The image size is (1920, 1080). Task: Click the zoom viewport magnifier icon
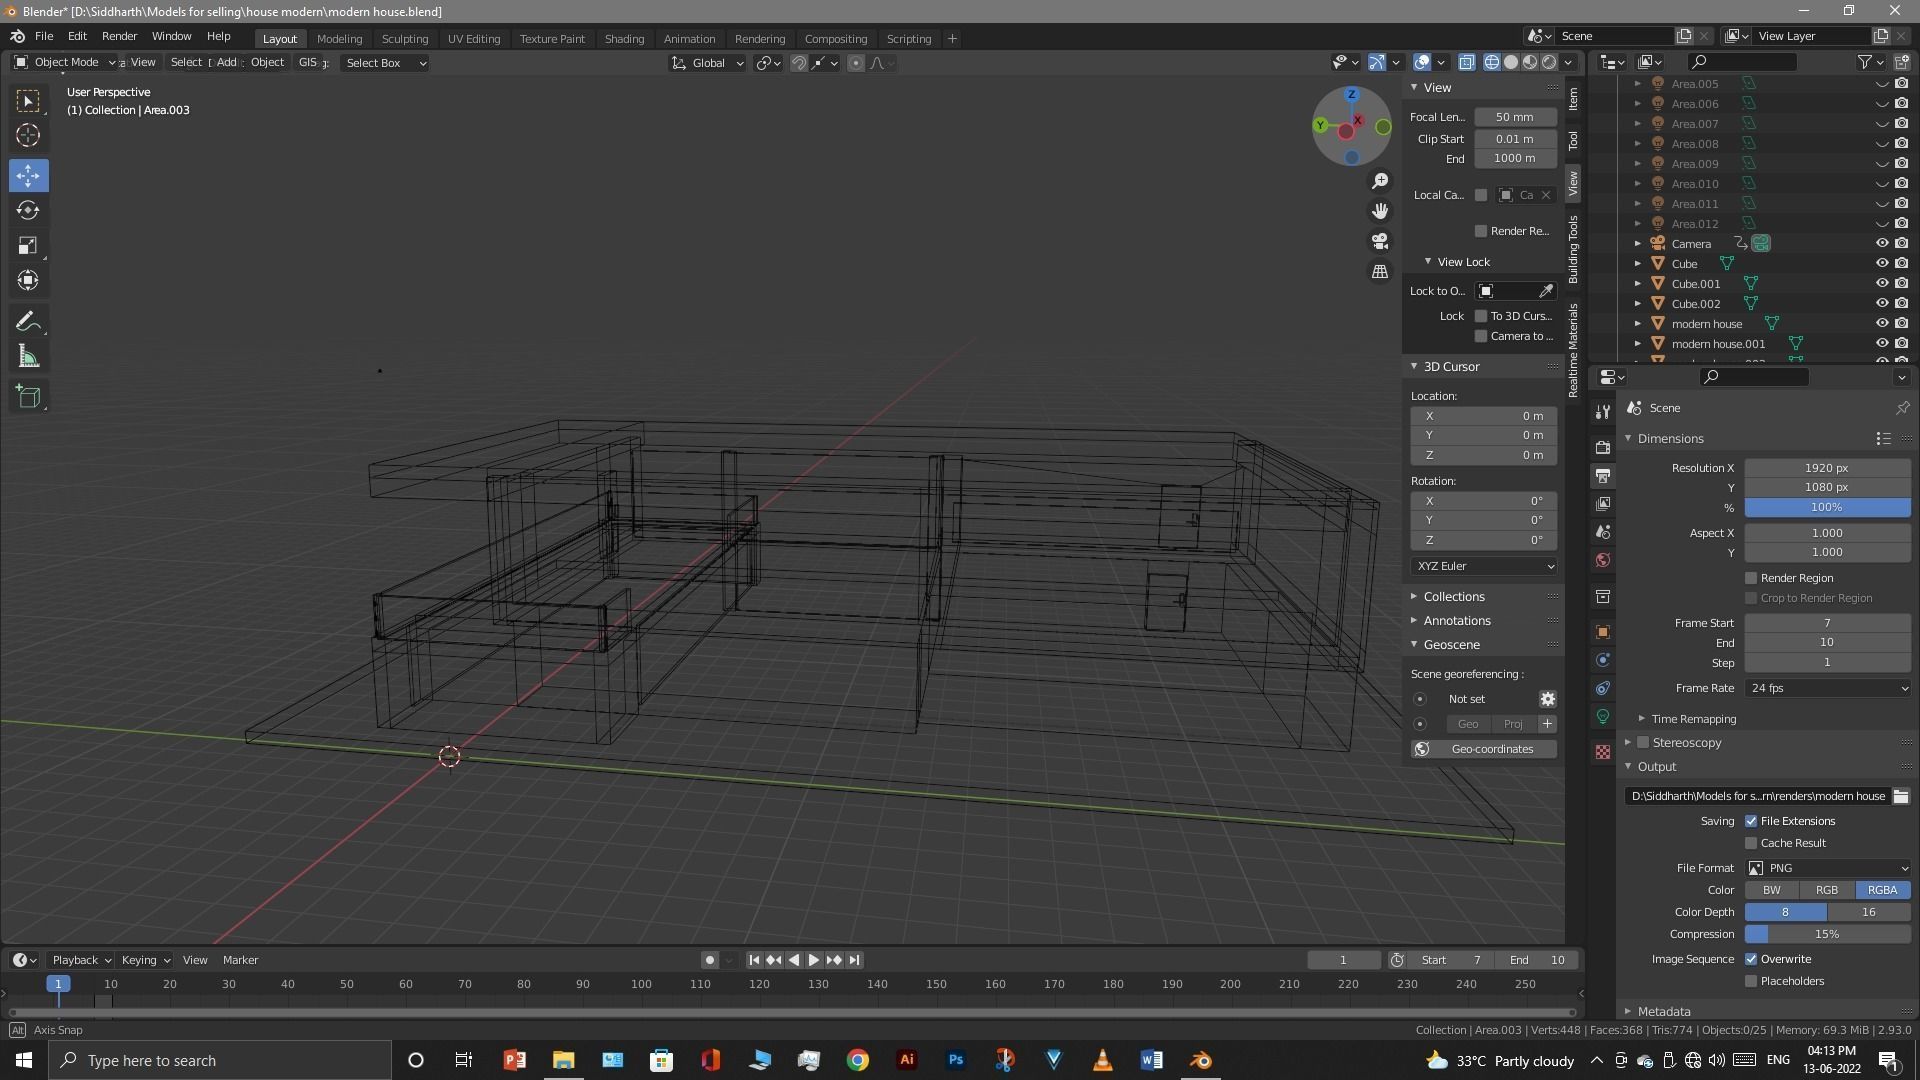pyautogui.click(x=1380, y=181)
